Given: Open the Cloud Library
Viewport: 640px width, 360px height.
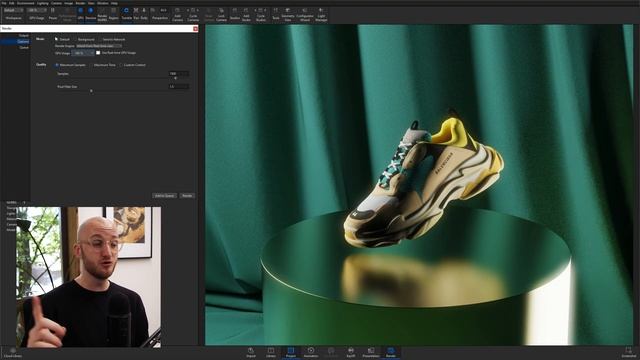Looking at the screenshot, I should tap(13, 353).
